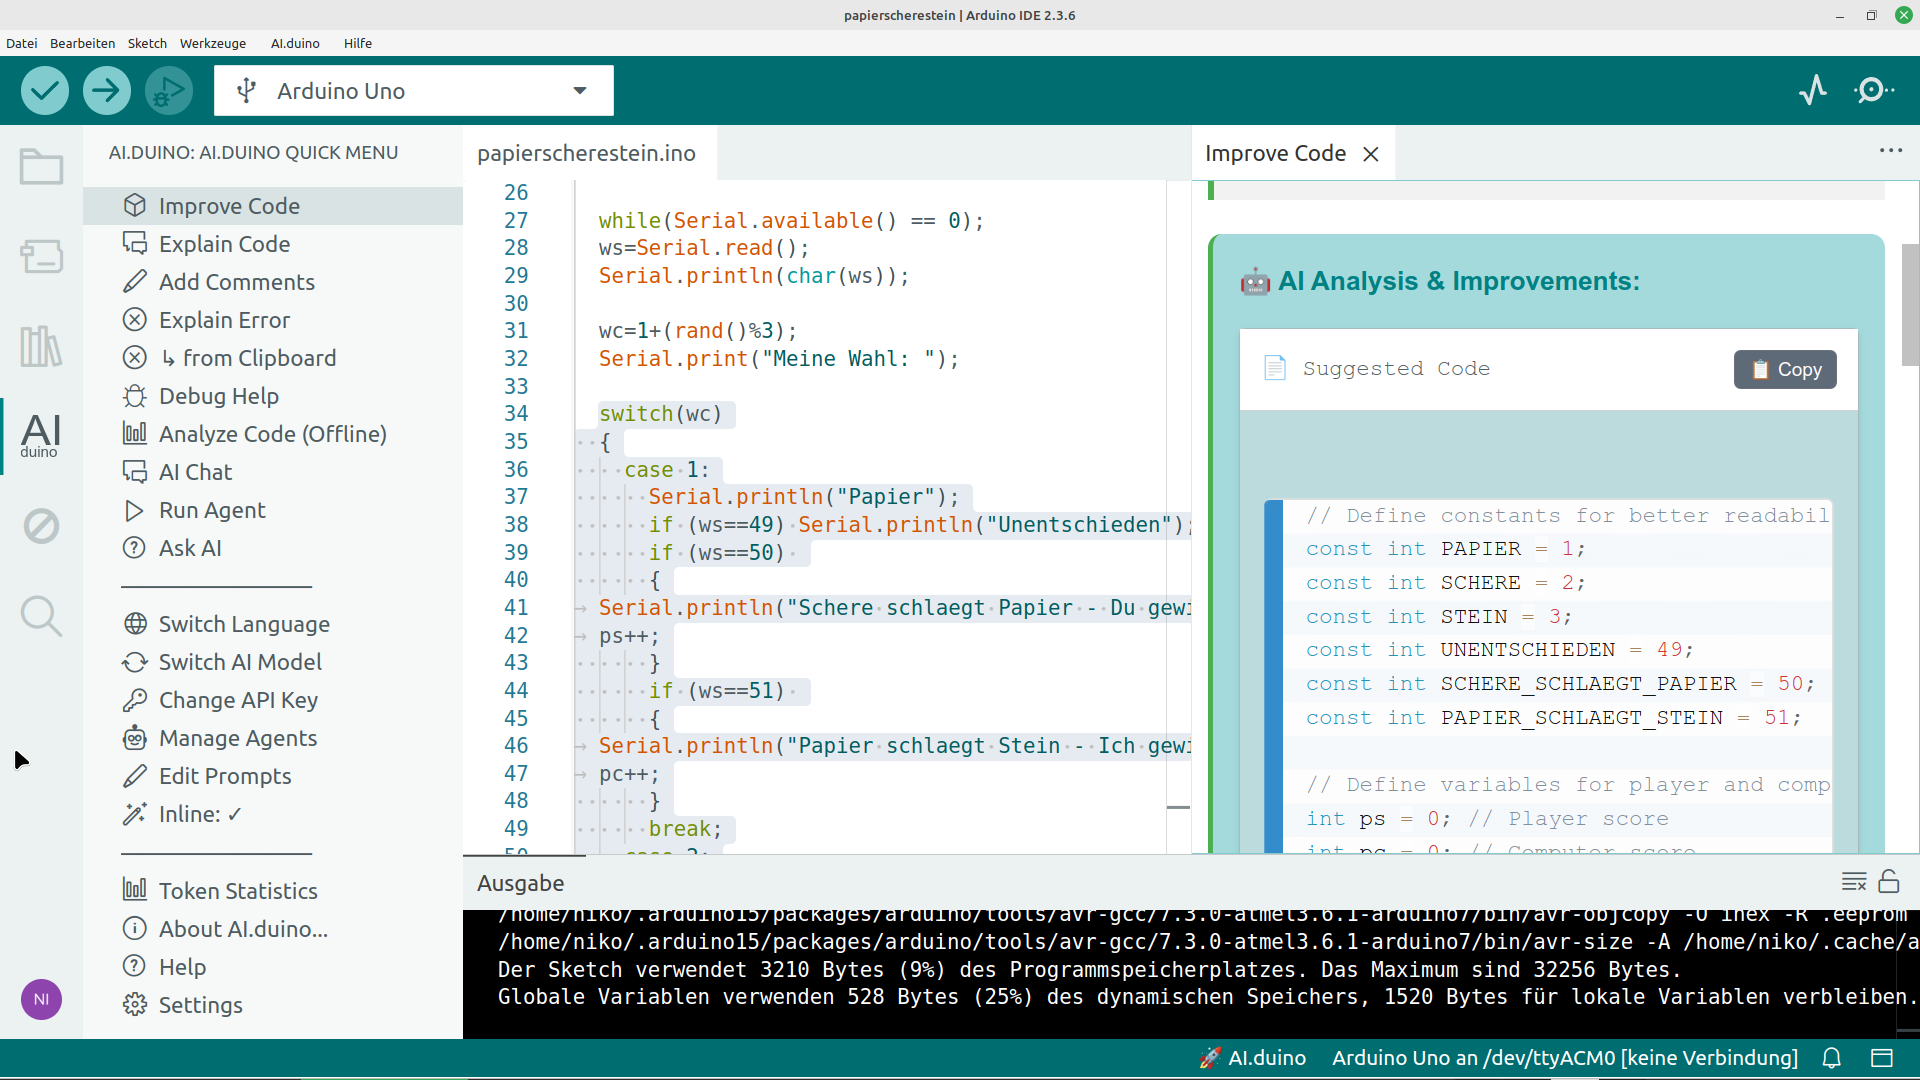Open the Boards Manager sidebar icon

pyautogui.click(x=41, y=257)
